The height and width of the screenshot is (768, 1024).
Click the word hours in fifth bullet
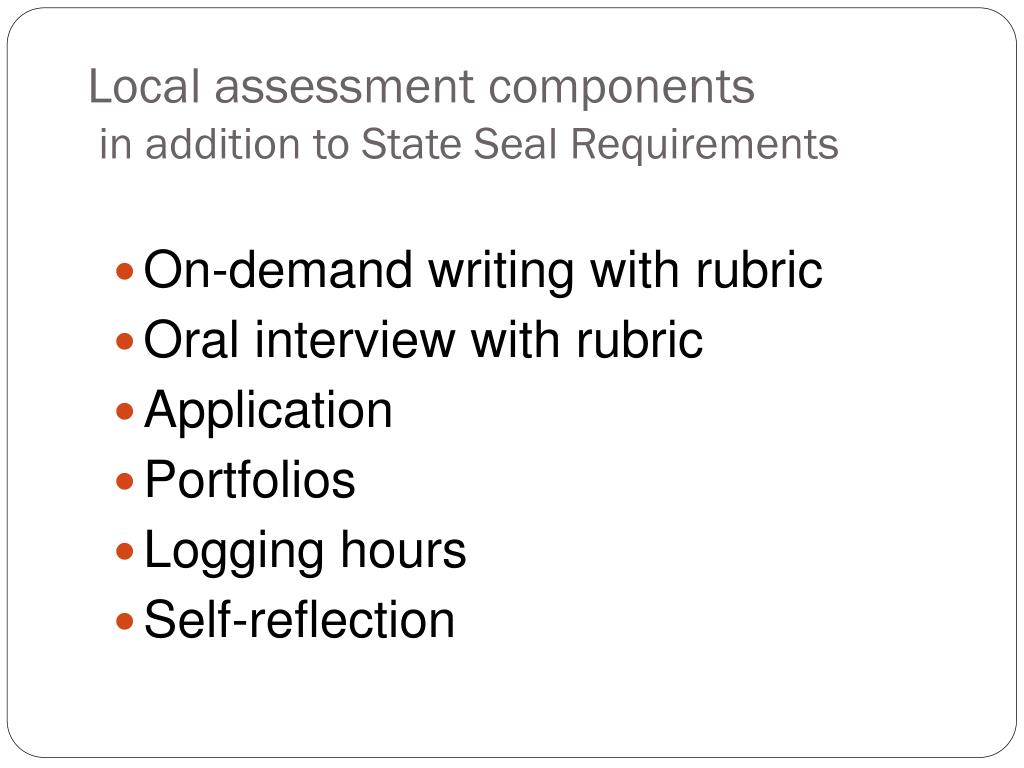pyautogui.click(x=404, y=550)
